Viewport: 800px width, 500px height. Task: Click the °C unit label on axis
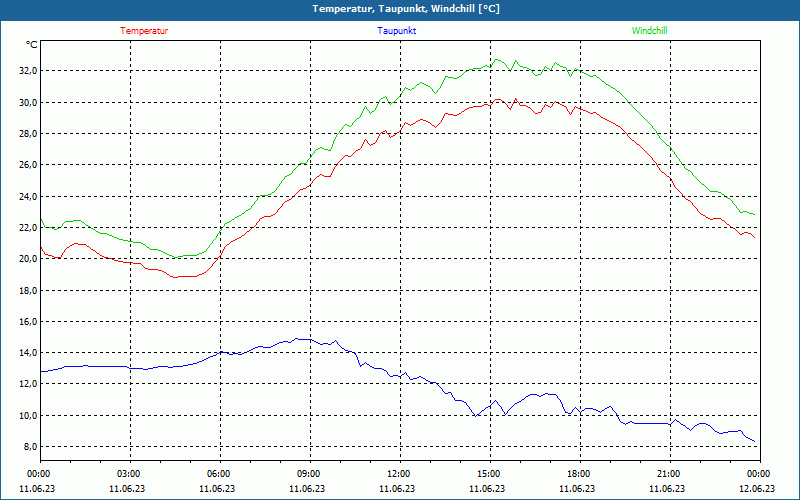coord(32,45)
